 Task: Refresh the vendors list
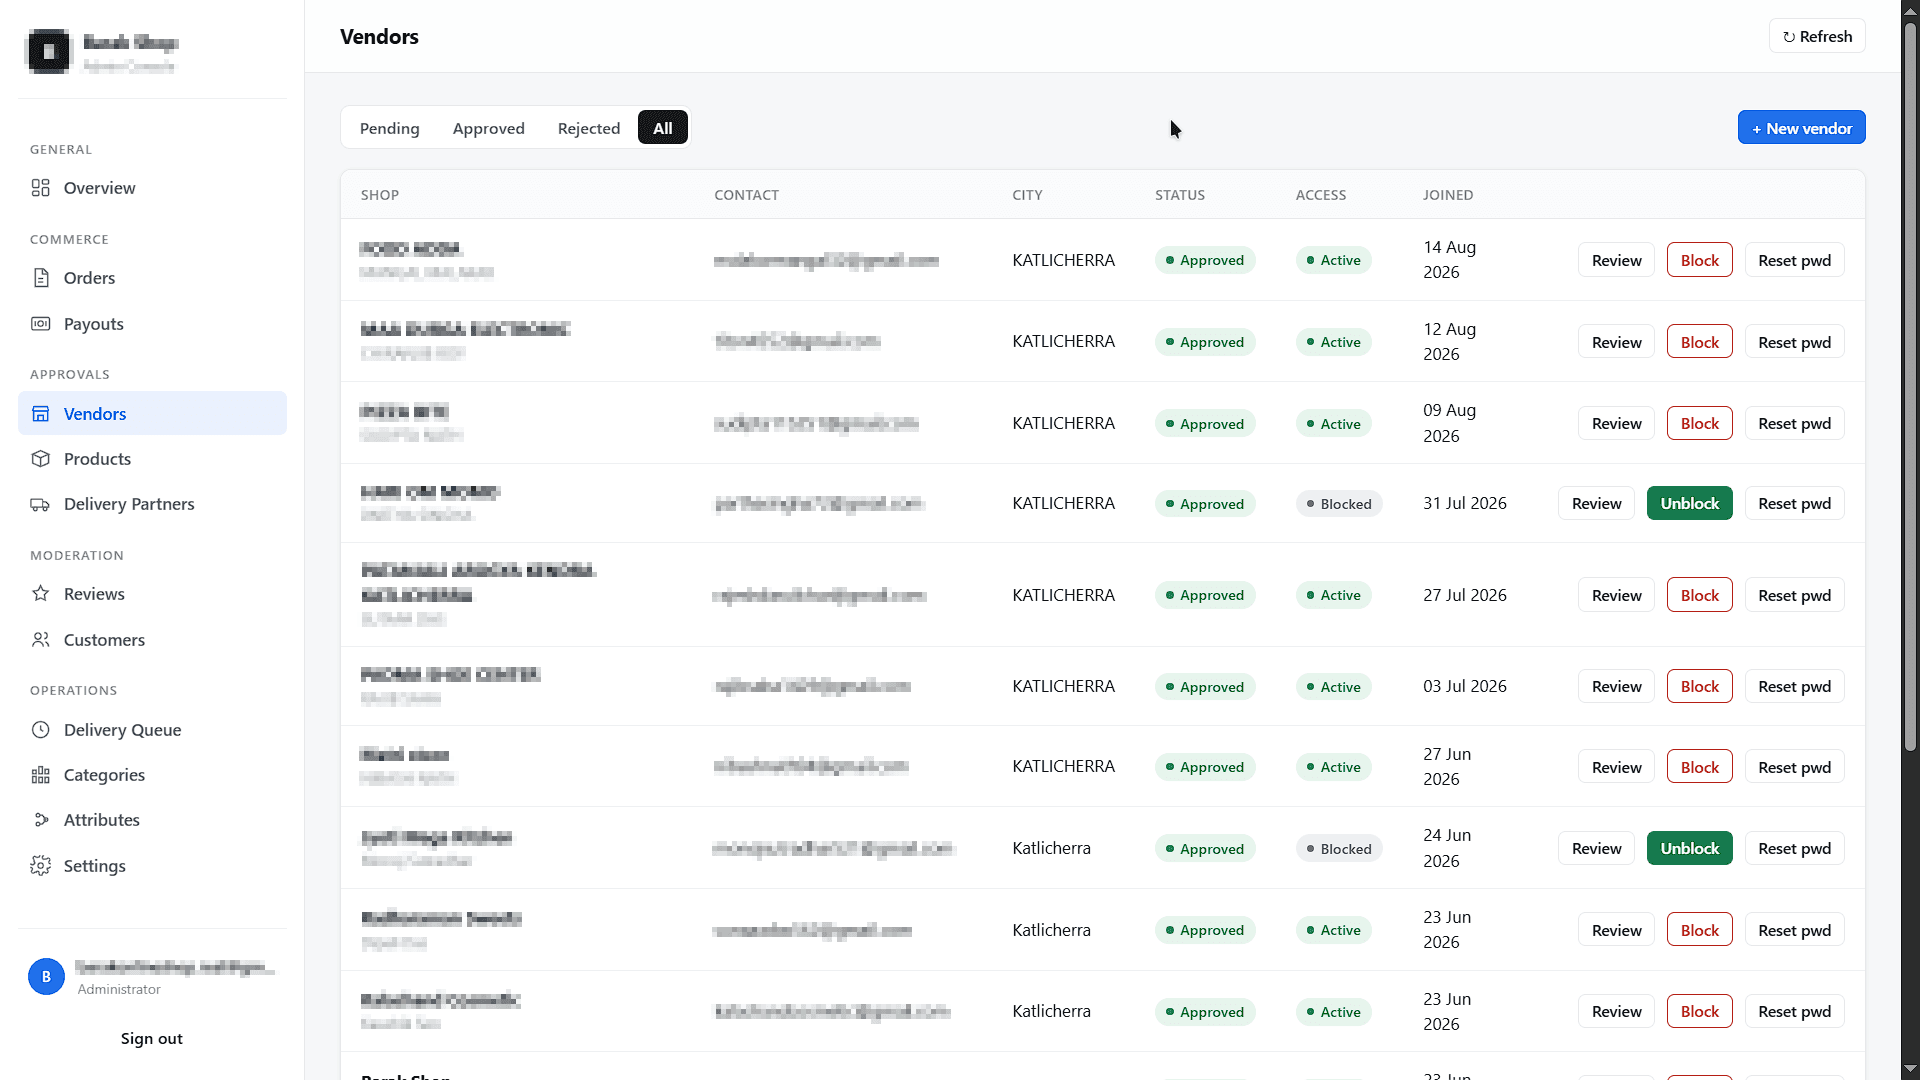tap(1817, 36)
